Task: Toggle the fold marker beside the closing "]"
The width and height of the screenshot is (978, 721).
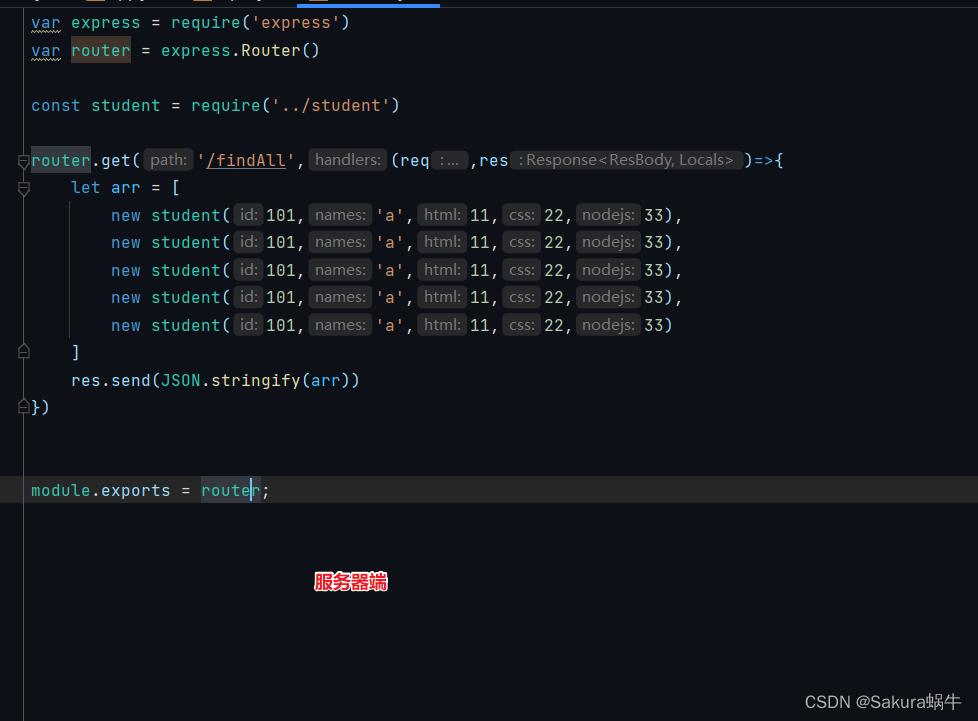Action: [x=22, y=351]
